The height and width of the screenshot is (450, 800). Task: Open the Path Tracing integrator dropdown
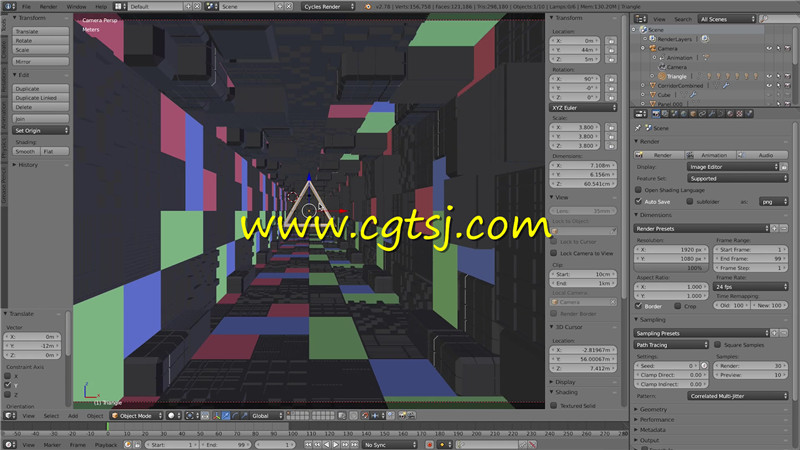tap(671, 345)
